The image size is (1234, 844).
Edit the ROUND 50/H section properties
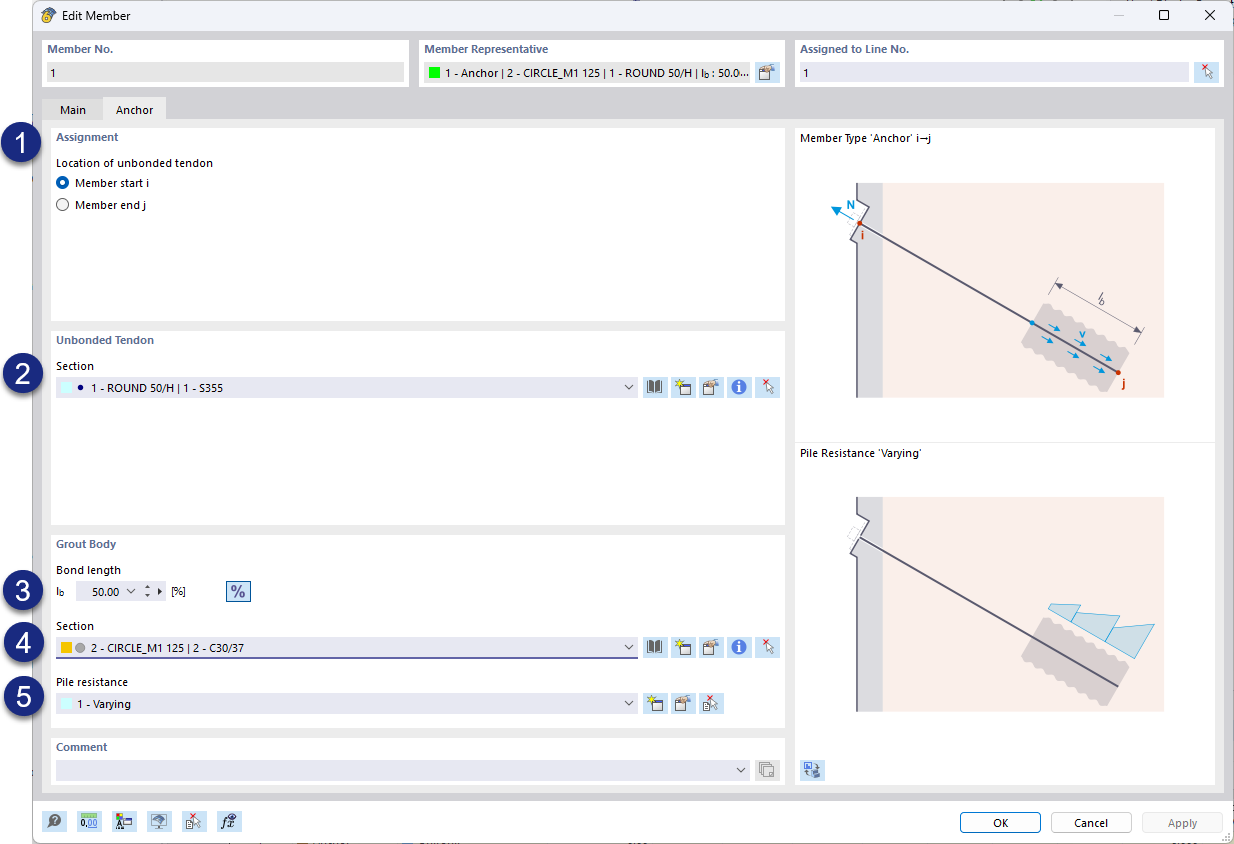click(x=711, y=387)
